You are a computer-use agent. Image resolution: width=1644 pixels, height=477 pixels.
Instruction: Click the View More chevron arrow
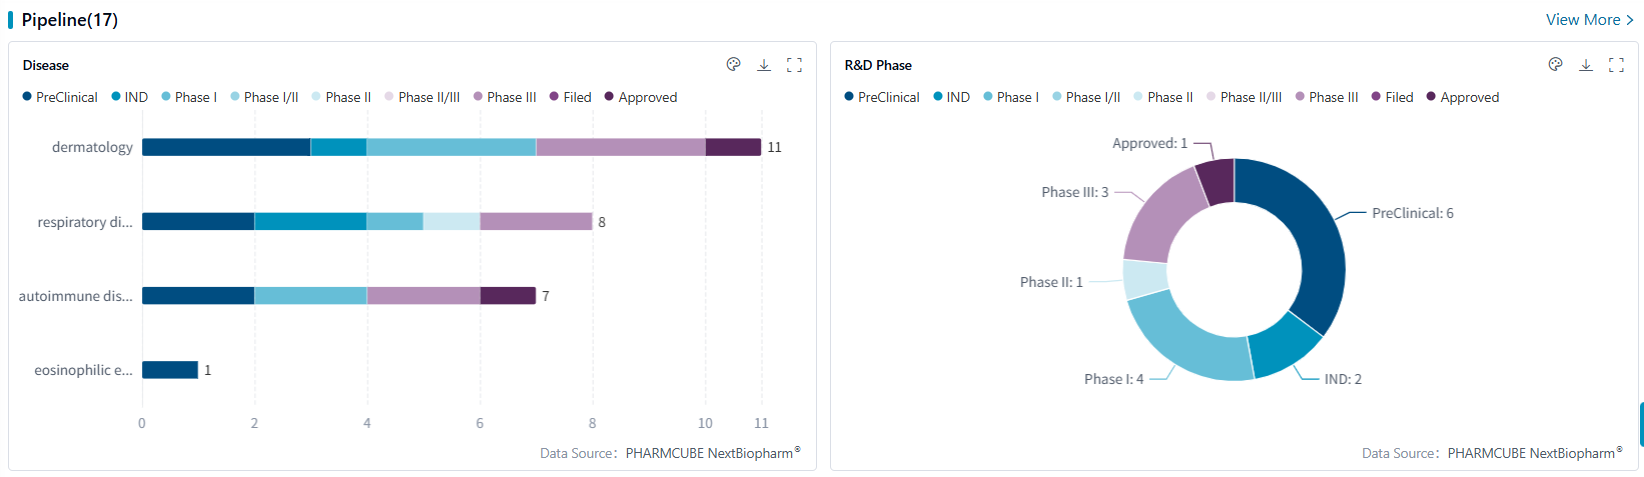pos(1630,20)
